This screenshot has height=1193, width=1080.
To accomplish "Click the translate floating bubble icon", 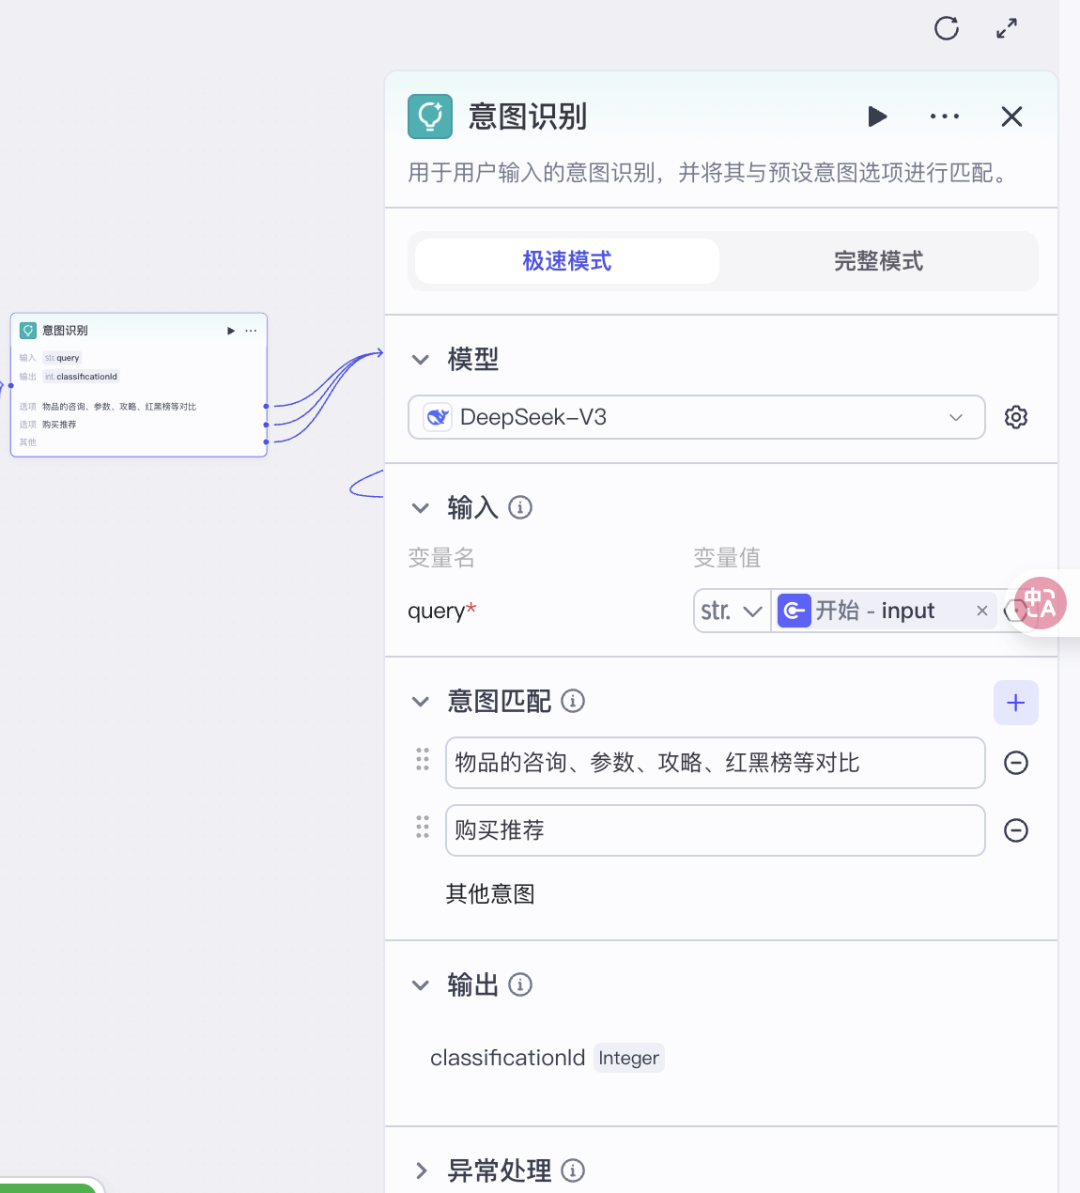I will point(1040,603).
